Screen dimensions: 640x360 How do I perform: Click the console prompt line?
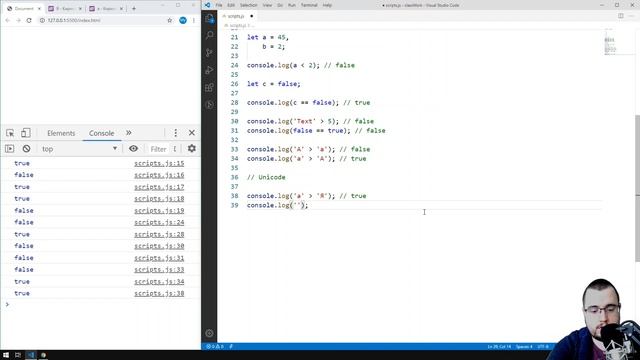pyautogui.click(x=100, y=304)
